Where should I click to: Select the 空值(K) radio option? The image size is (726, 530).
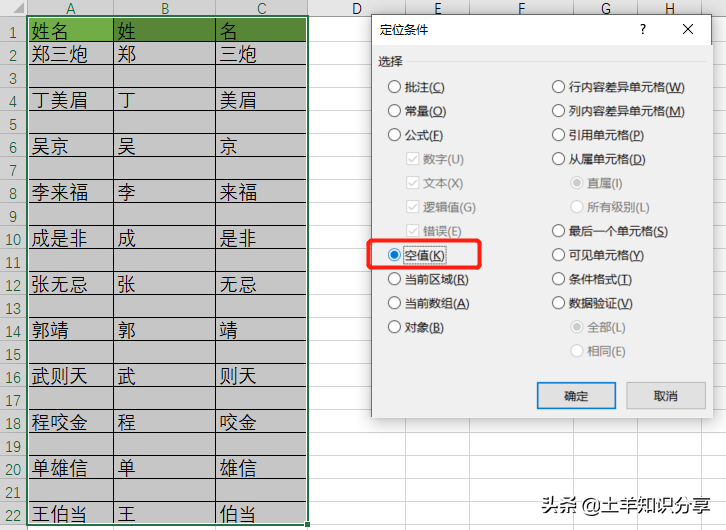tap(417, 255)
